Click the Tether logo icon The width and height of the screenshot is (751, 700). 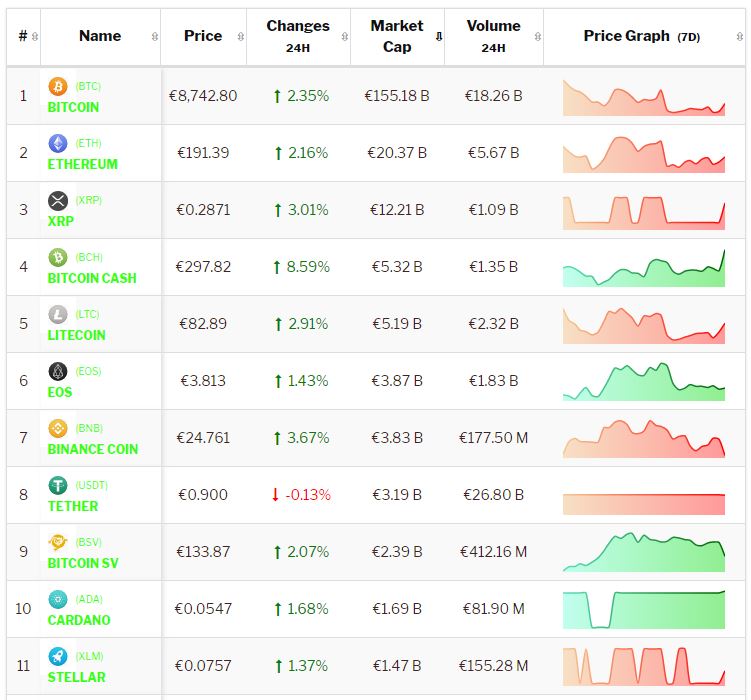point(58,486)
